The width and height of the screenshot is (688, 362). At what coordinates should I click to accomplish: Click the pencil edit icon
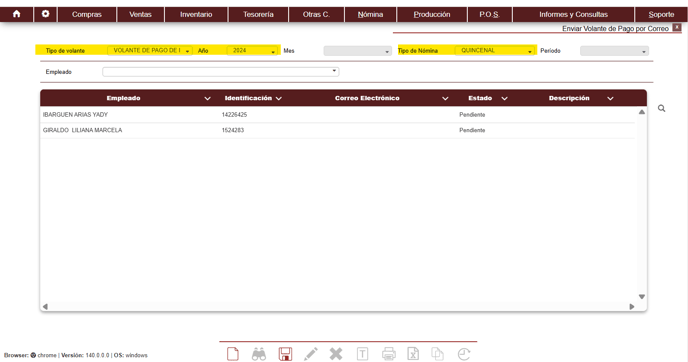pyautogui.click(x=311, y=354)
